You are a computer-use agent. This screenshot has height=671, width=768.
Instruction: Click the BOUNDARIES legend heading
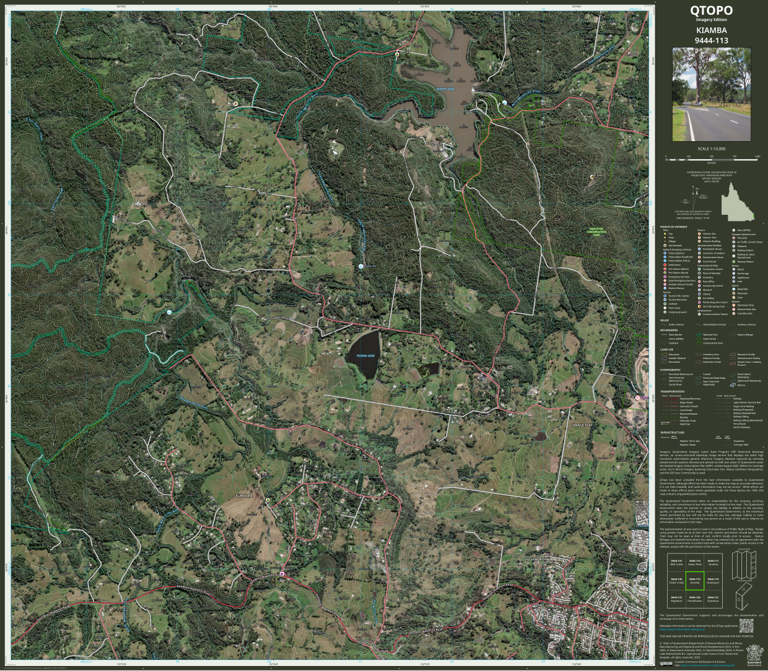coord(669,330)
